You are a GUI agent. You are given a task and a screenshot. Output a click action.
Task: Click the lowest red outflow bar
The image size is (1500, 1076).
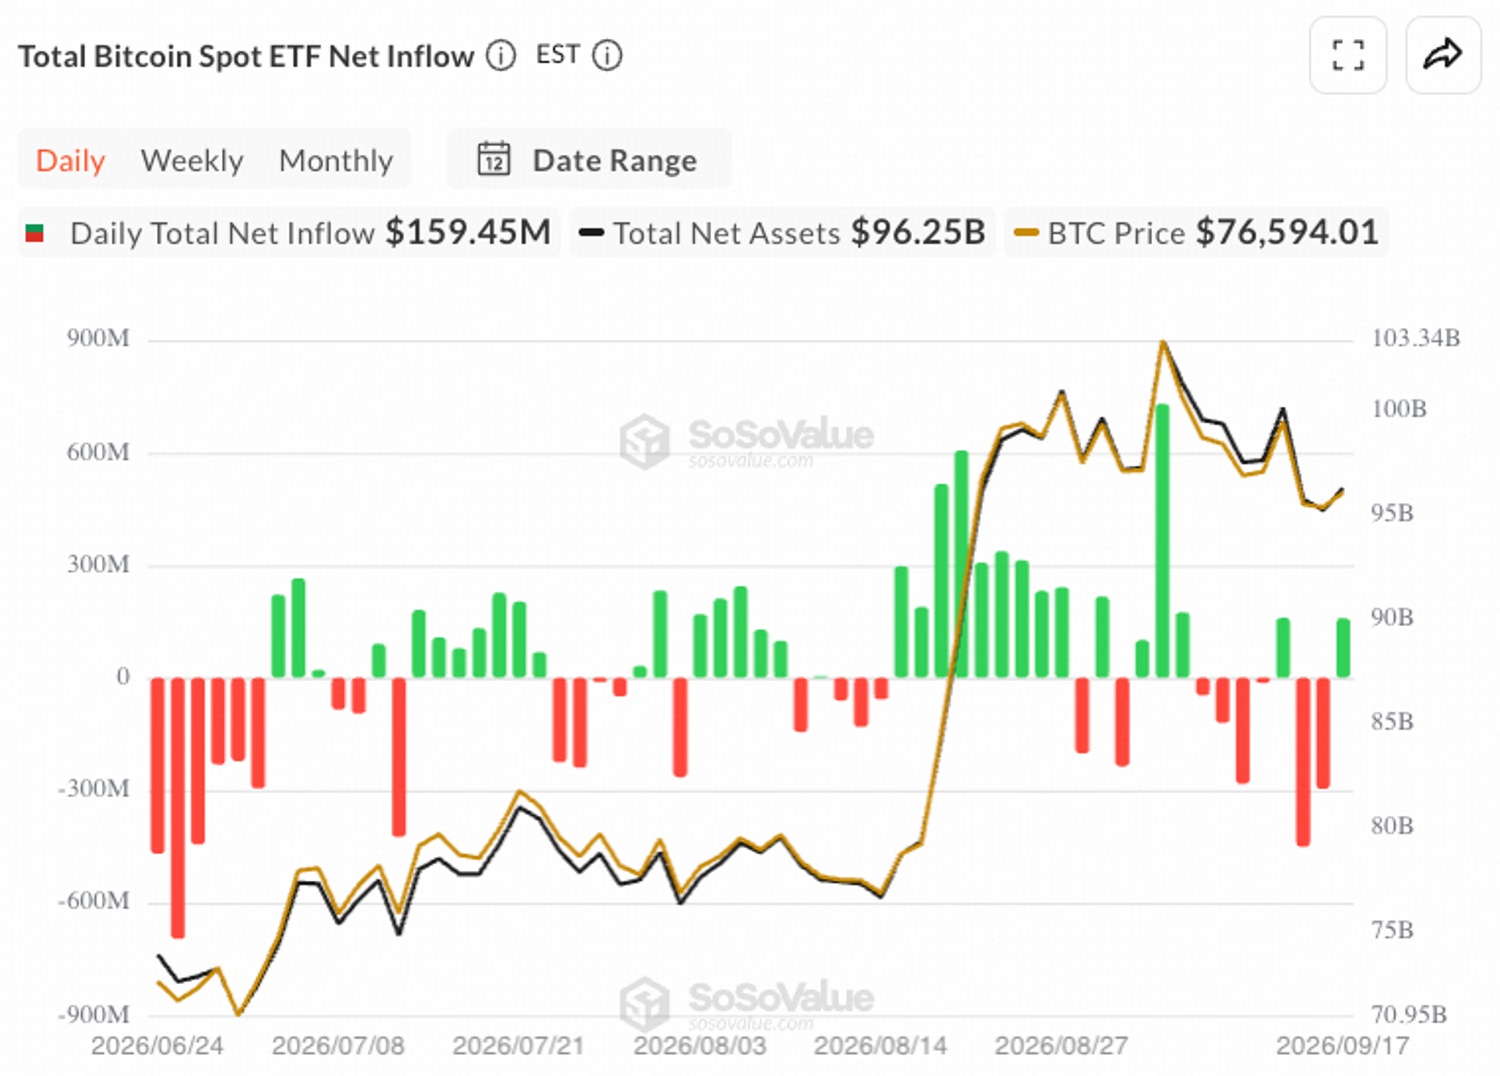point(178,808)
